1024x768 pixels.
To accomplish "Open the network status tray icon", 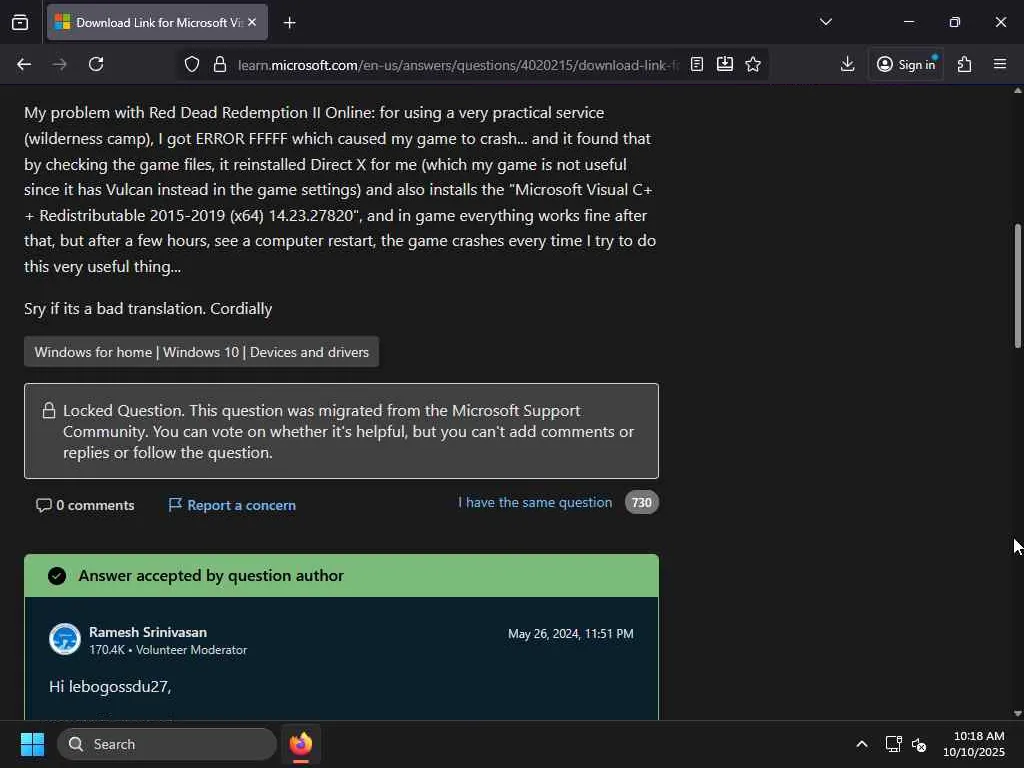I will coord(893,744).
